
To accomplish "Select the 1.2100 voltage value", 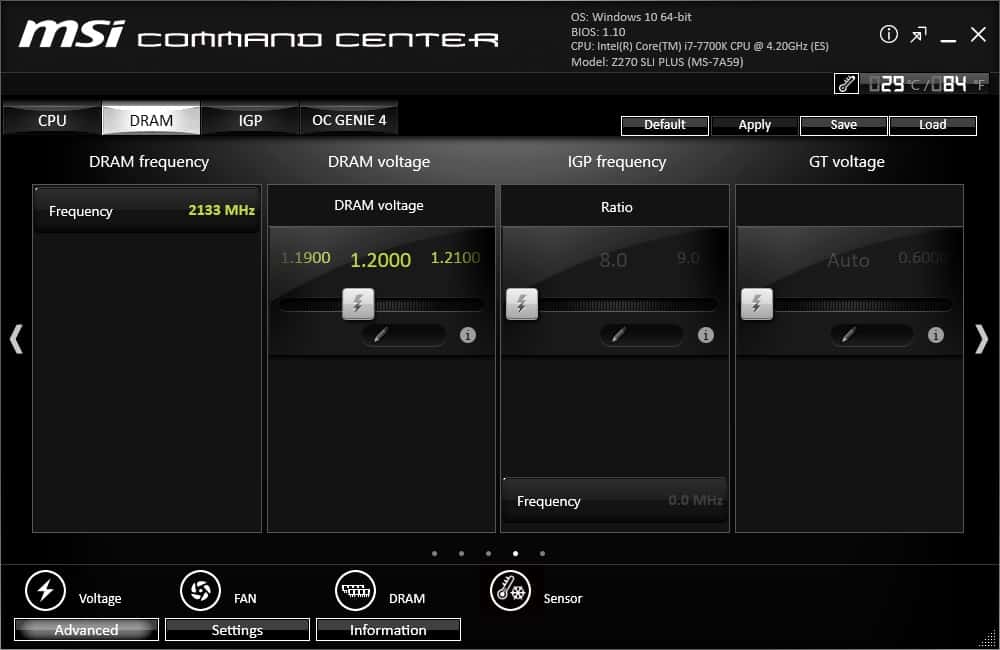I will point(455,258).
